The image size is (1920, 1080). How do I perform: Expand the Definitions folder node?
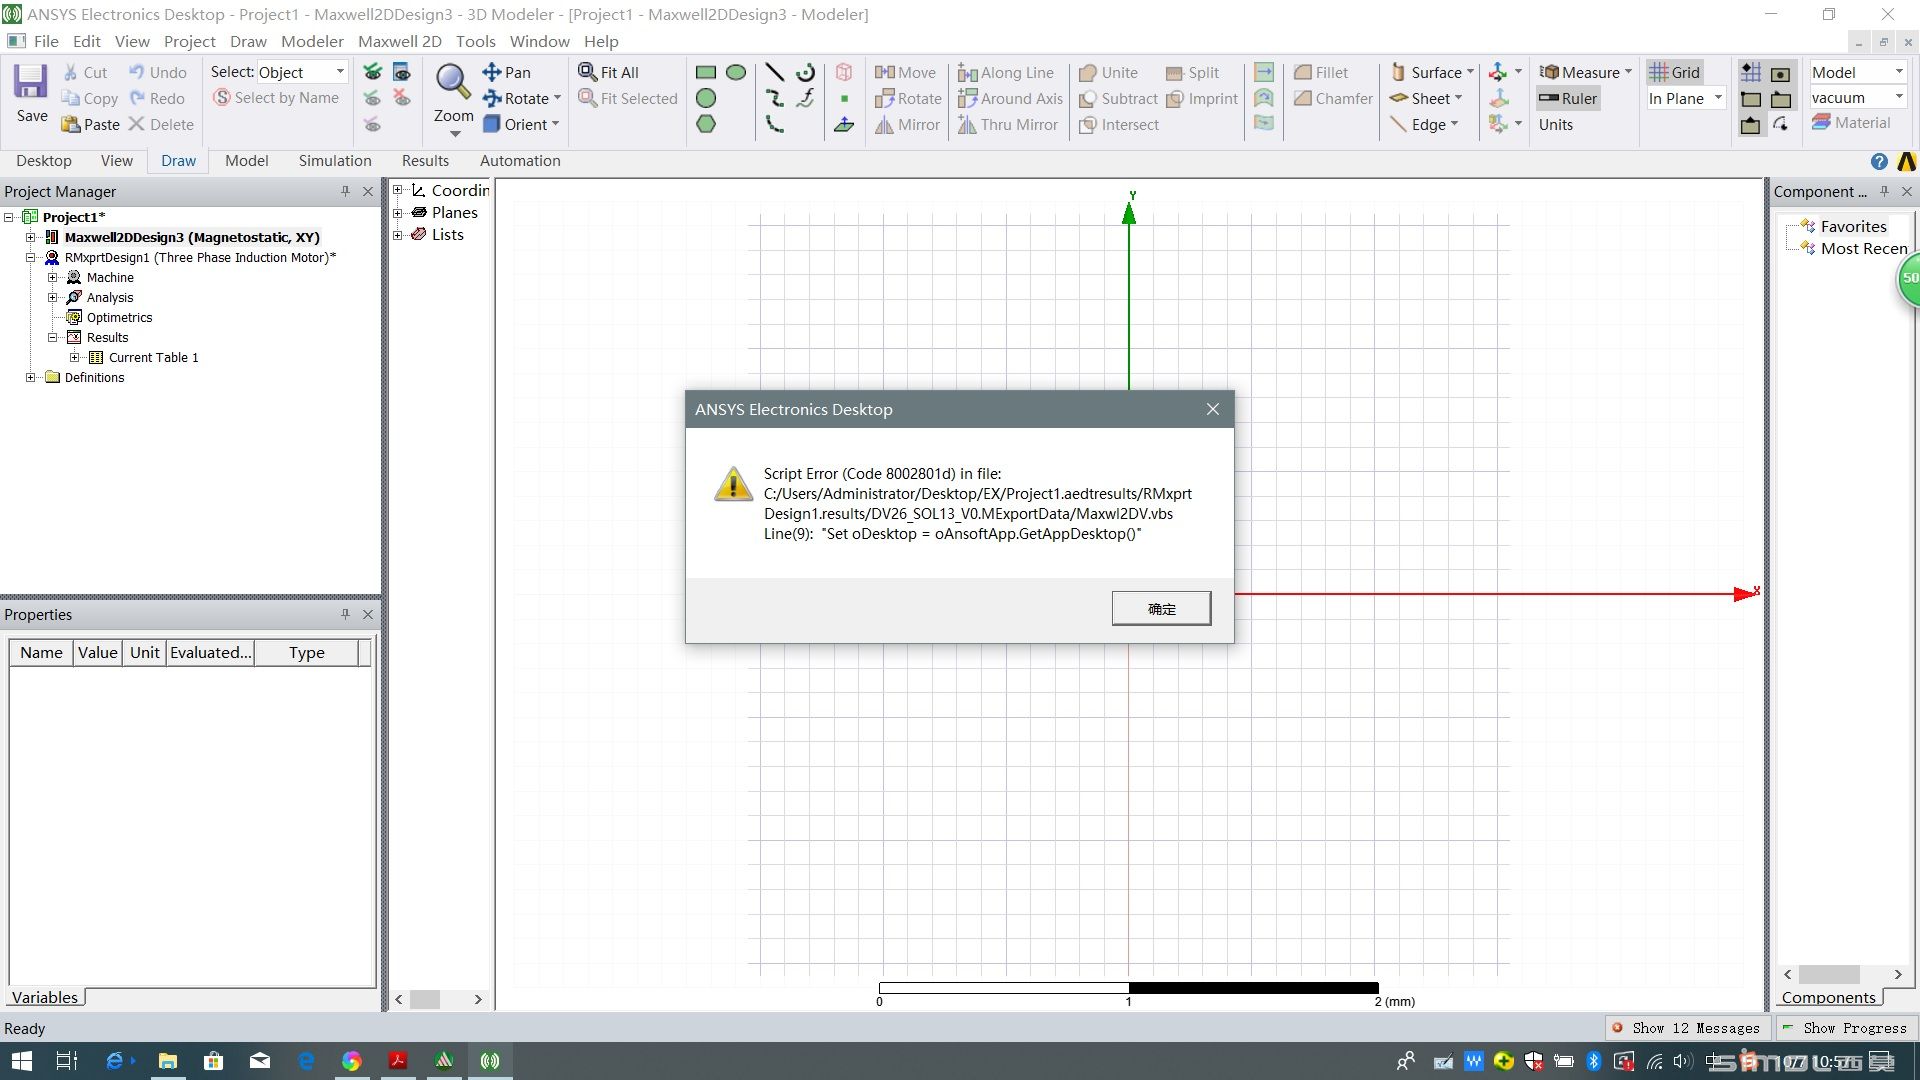tap(31, 377)
